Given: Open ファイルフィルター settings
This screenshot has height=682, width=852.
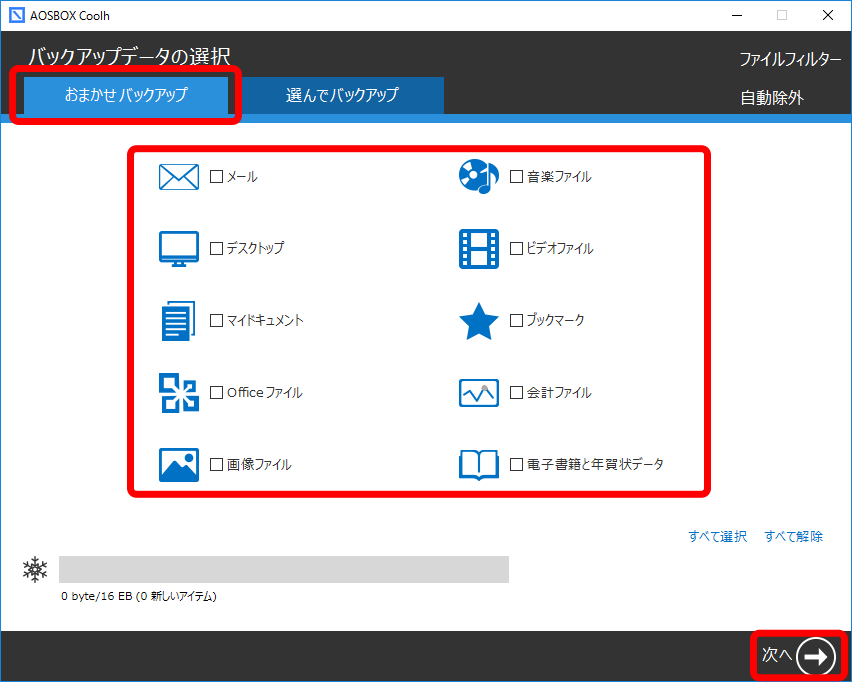Looking at the screenshot, I should [x=790, y=59].
